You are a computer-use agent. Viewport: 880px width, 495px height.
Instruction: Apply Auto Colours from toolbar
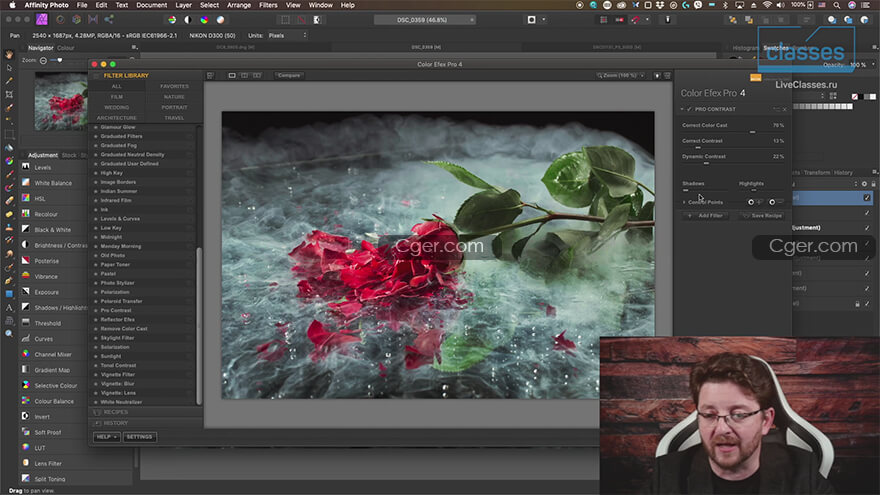[x=204, y=20]
